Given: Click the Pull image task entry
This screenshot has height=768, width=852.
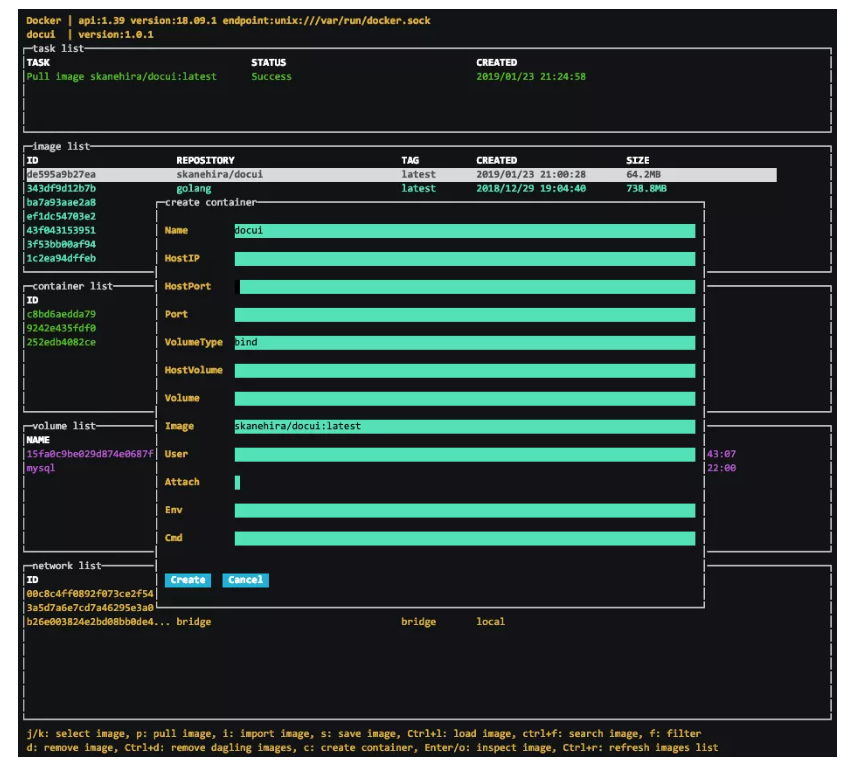Looking at the screenshot, I should (120, 75).
